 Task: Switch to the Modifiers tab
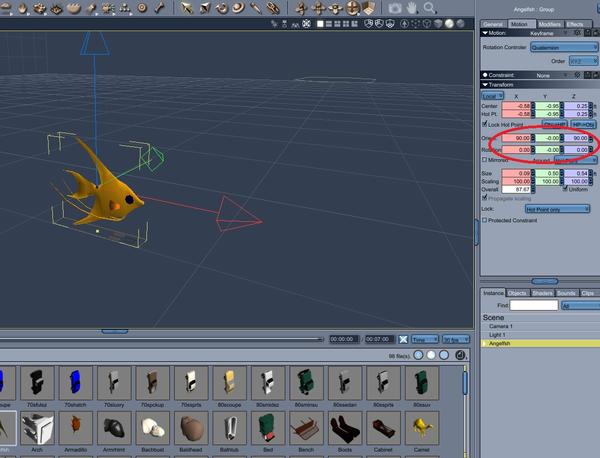click(549, 24)
